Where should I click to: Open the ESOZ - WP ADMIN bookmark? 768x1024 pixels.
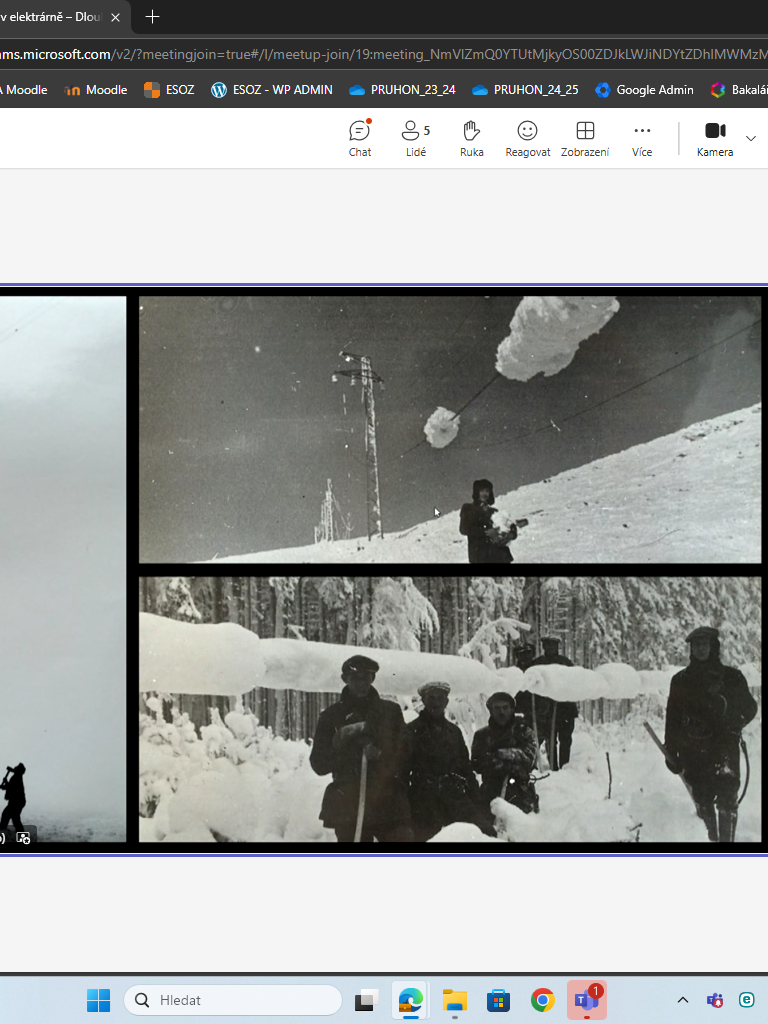pyautogui.click(x=272, y=90)
